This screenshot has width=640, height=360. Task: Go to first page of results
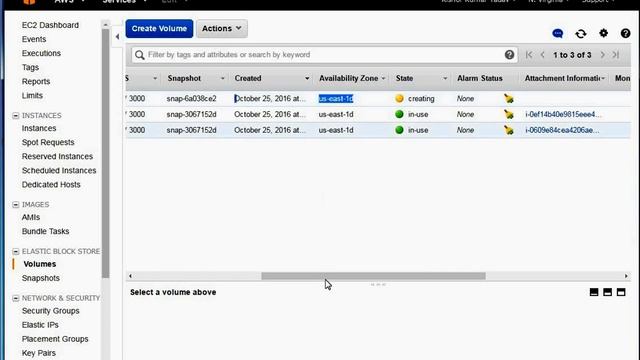(529, 55)
